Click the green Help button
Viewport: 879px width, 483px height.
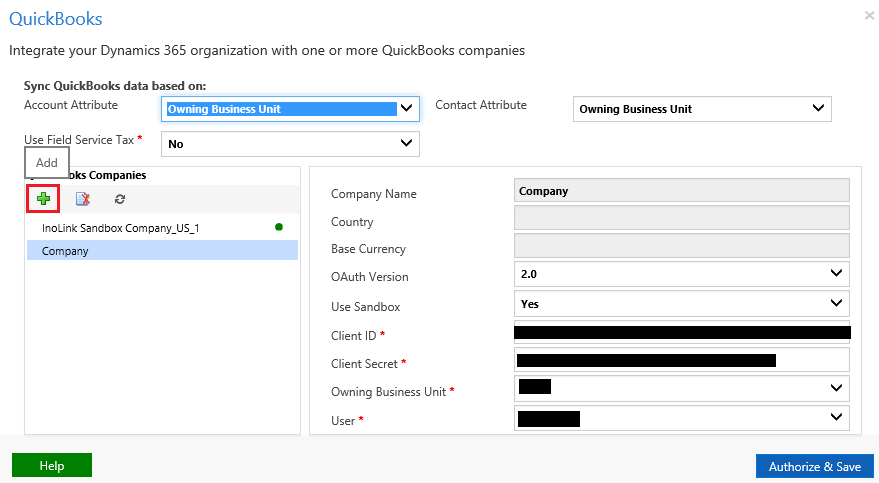coord(52,466)
